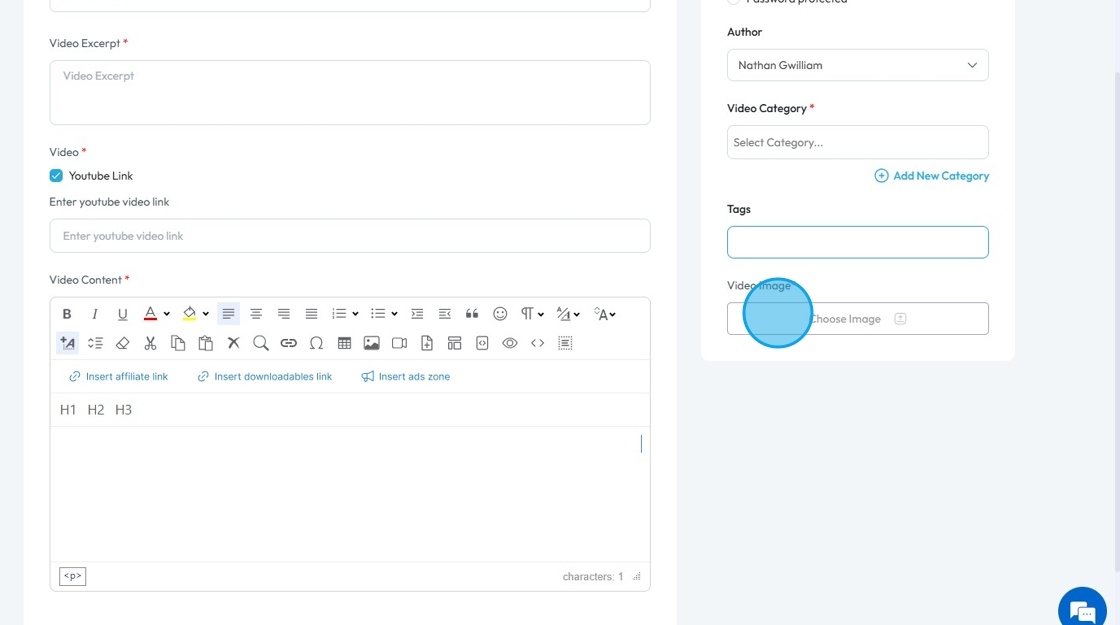Focus the Video Excerpt text area
Viewport: 1120px width, 625px height.
coord(350,92)
